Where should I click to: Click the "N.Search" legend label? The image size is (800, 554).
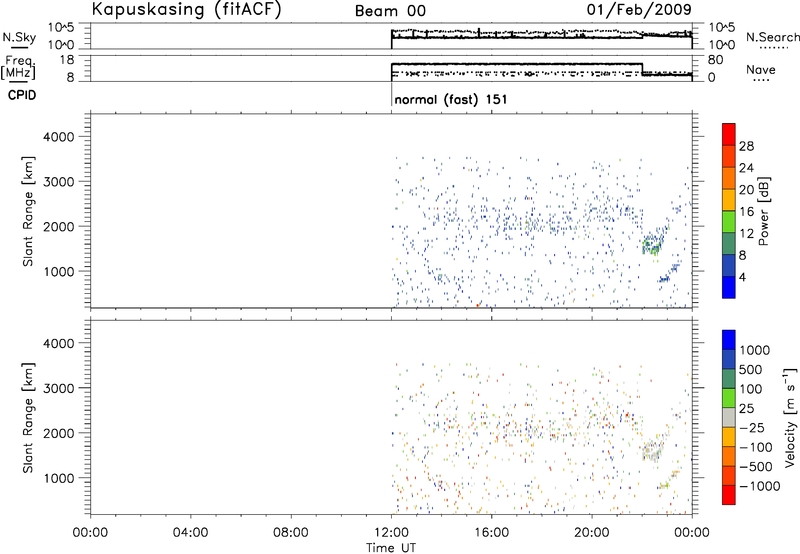pyautogui.click(x=773, y=37)
